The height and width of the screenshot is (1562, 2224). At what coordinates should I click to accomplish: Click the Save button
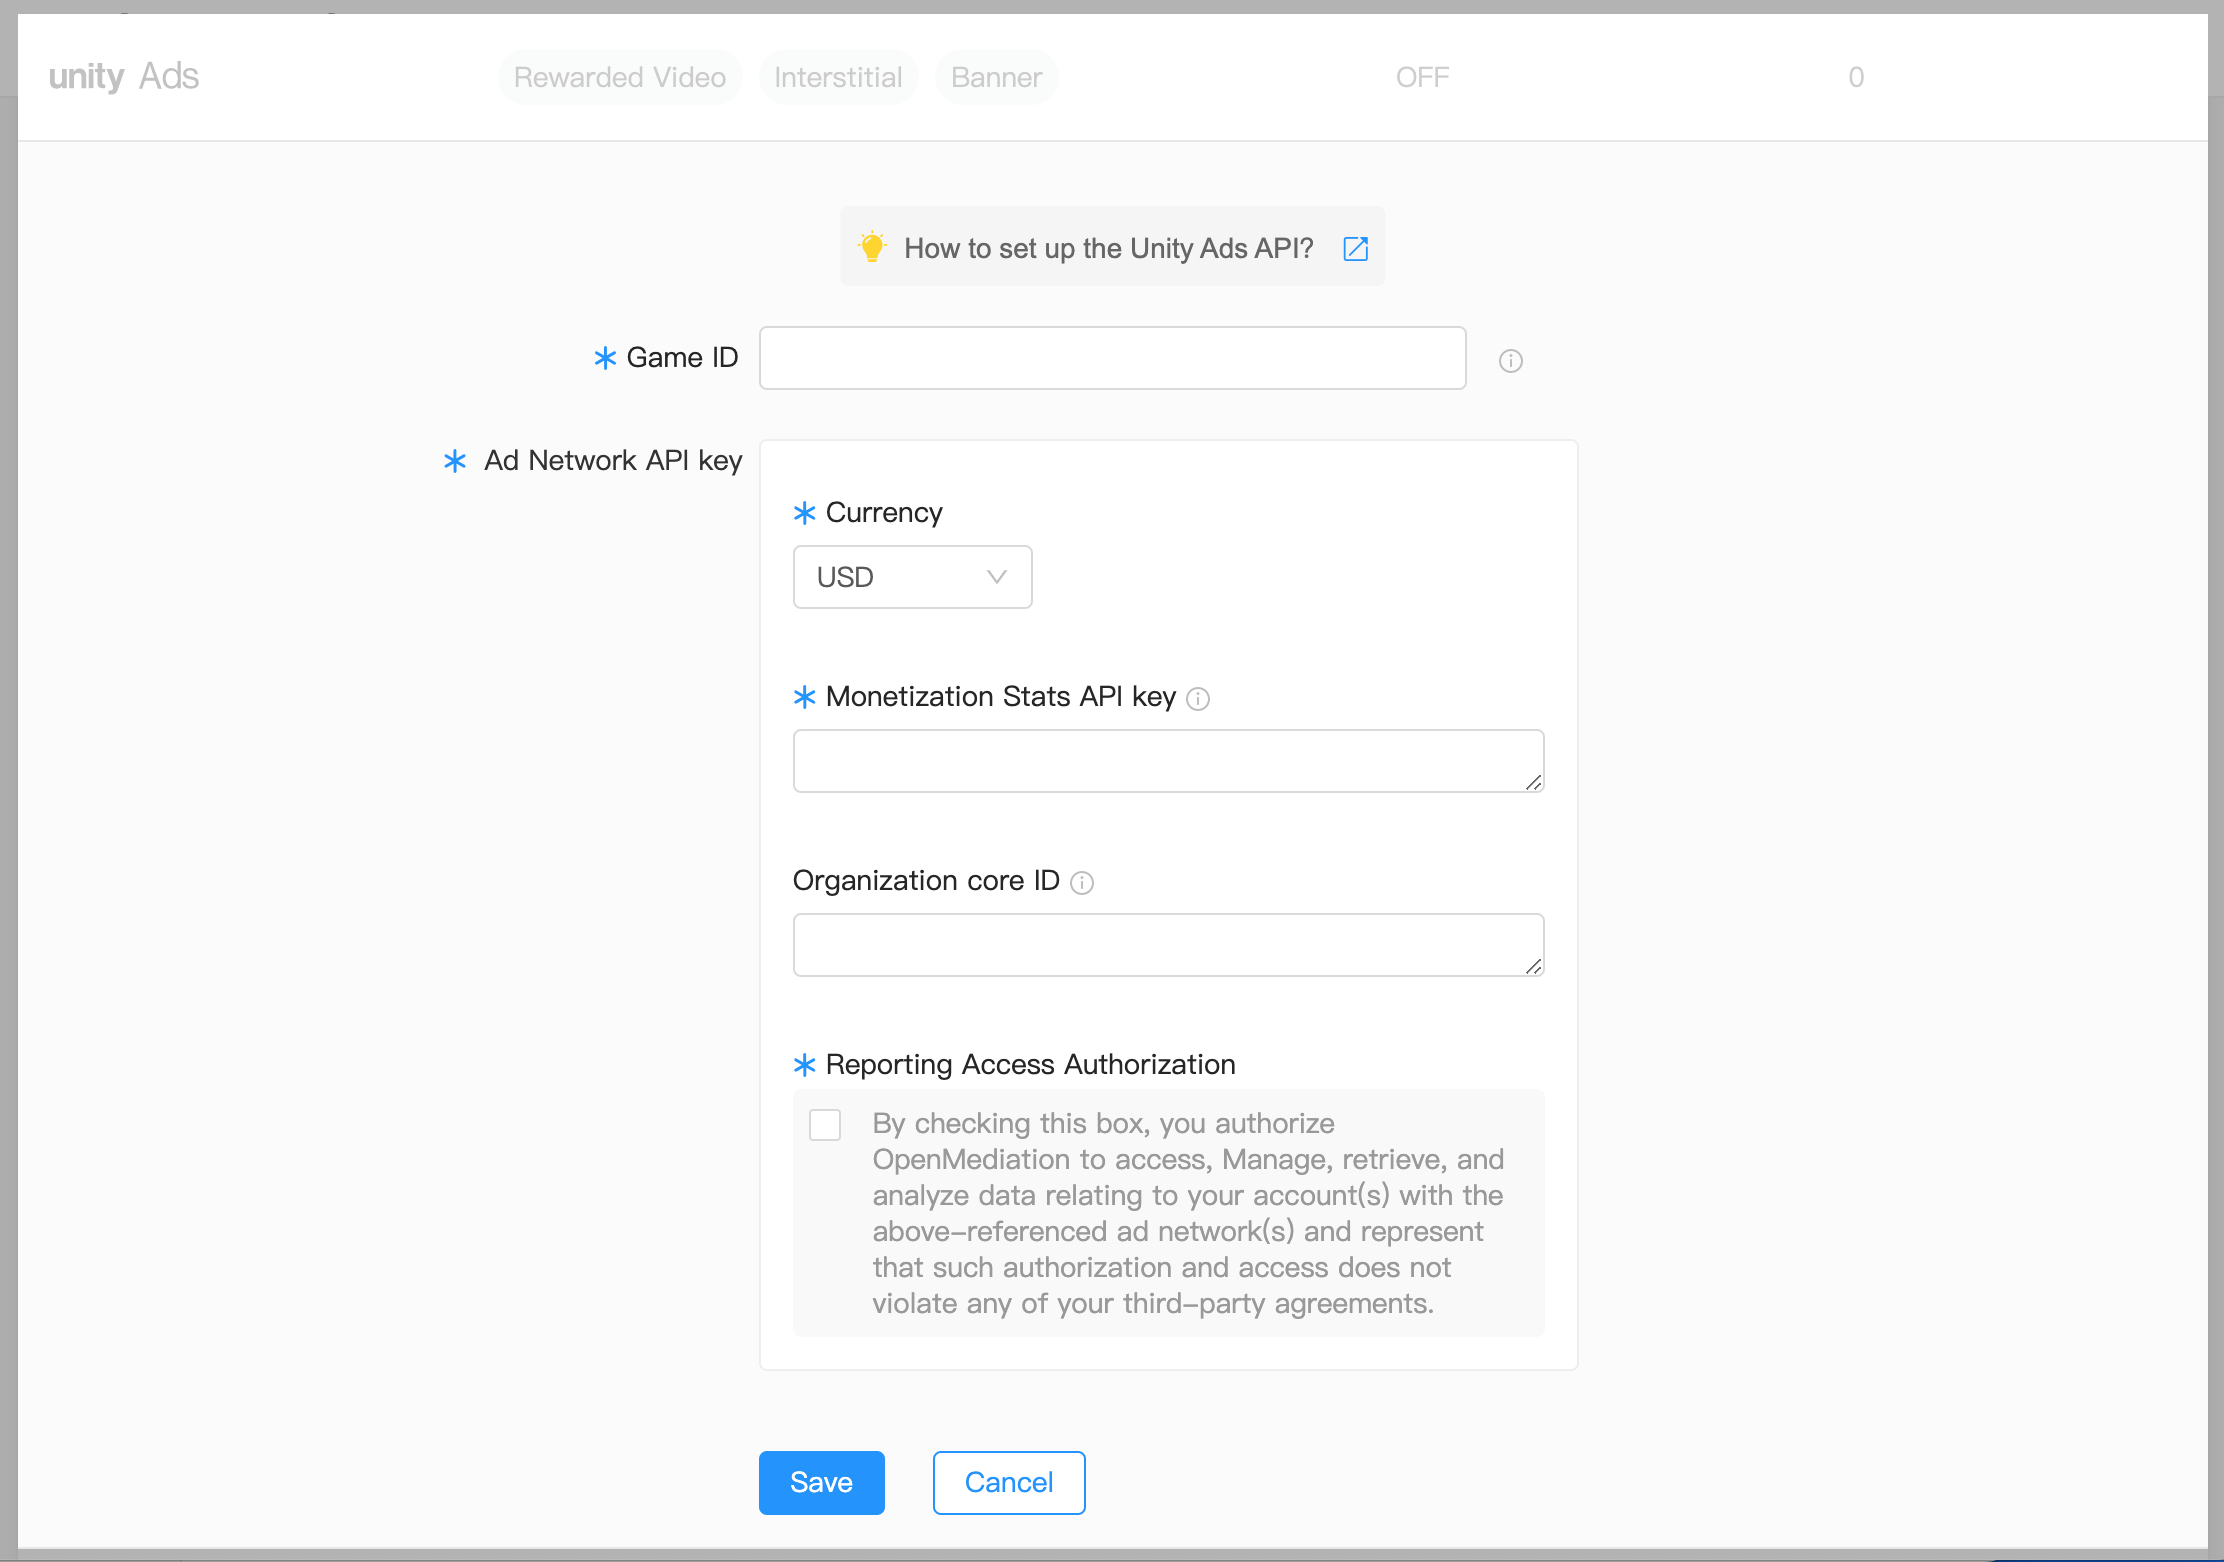click(x=821, y=1482)
